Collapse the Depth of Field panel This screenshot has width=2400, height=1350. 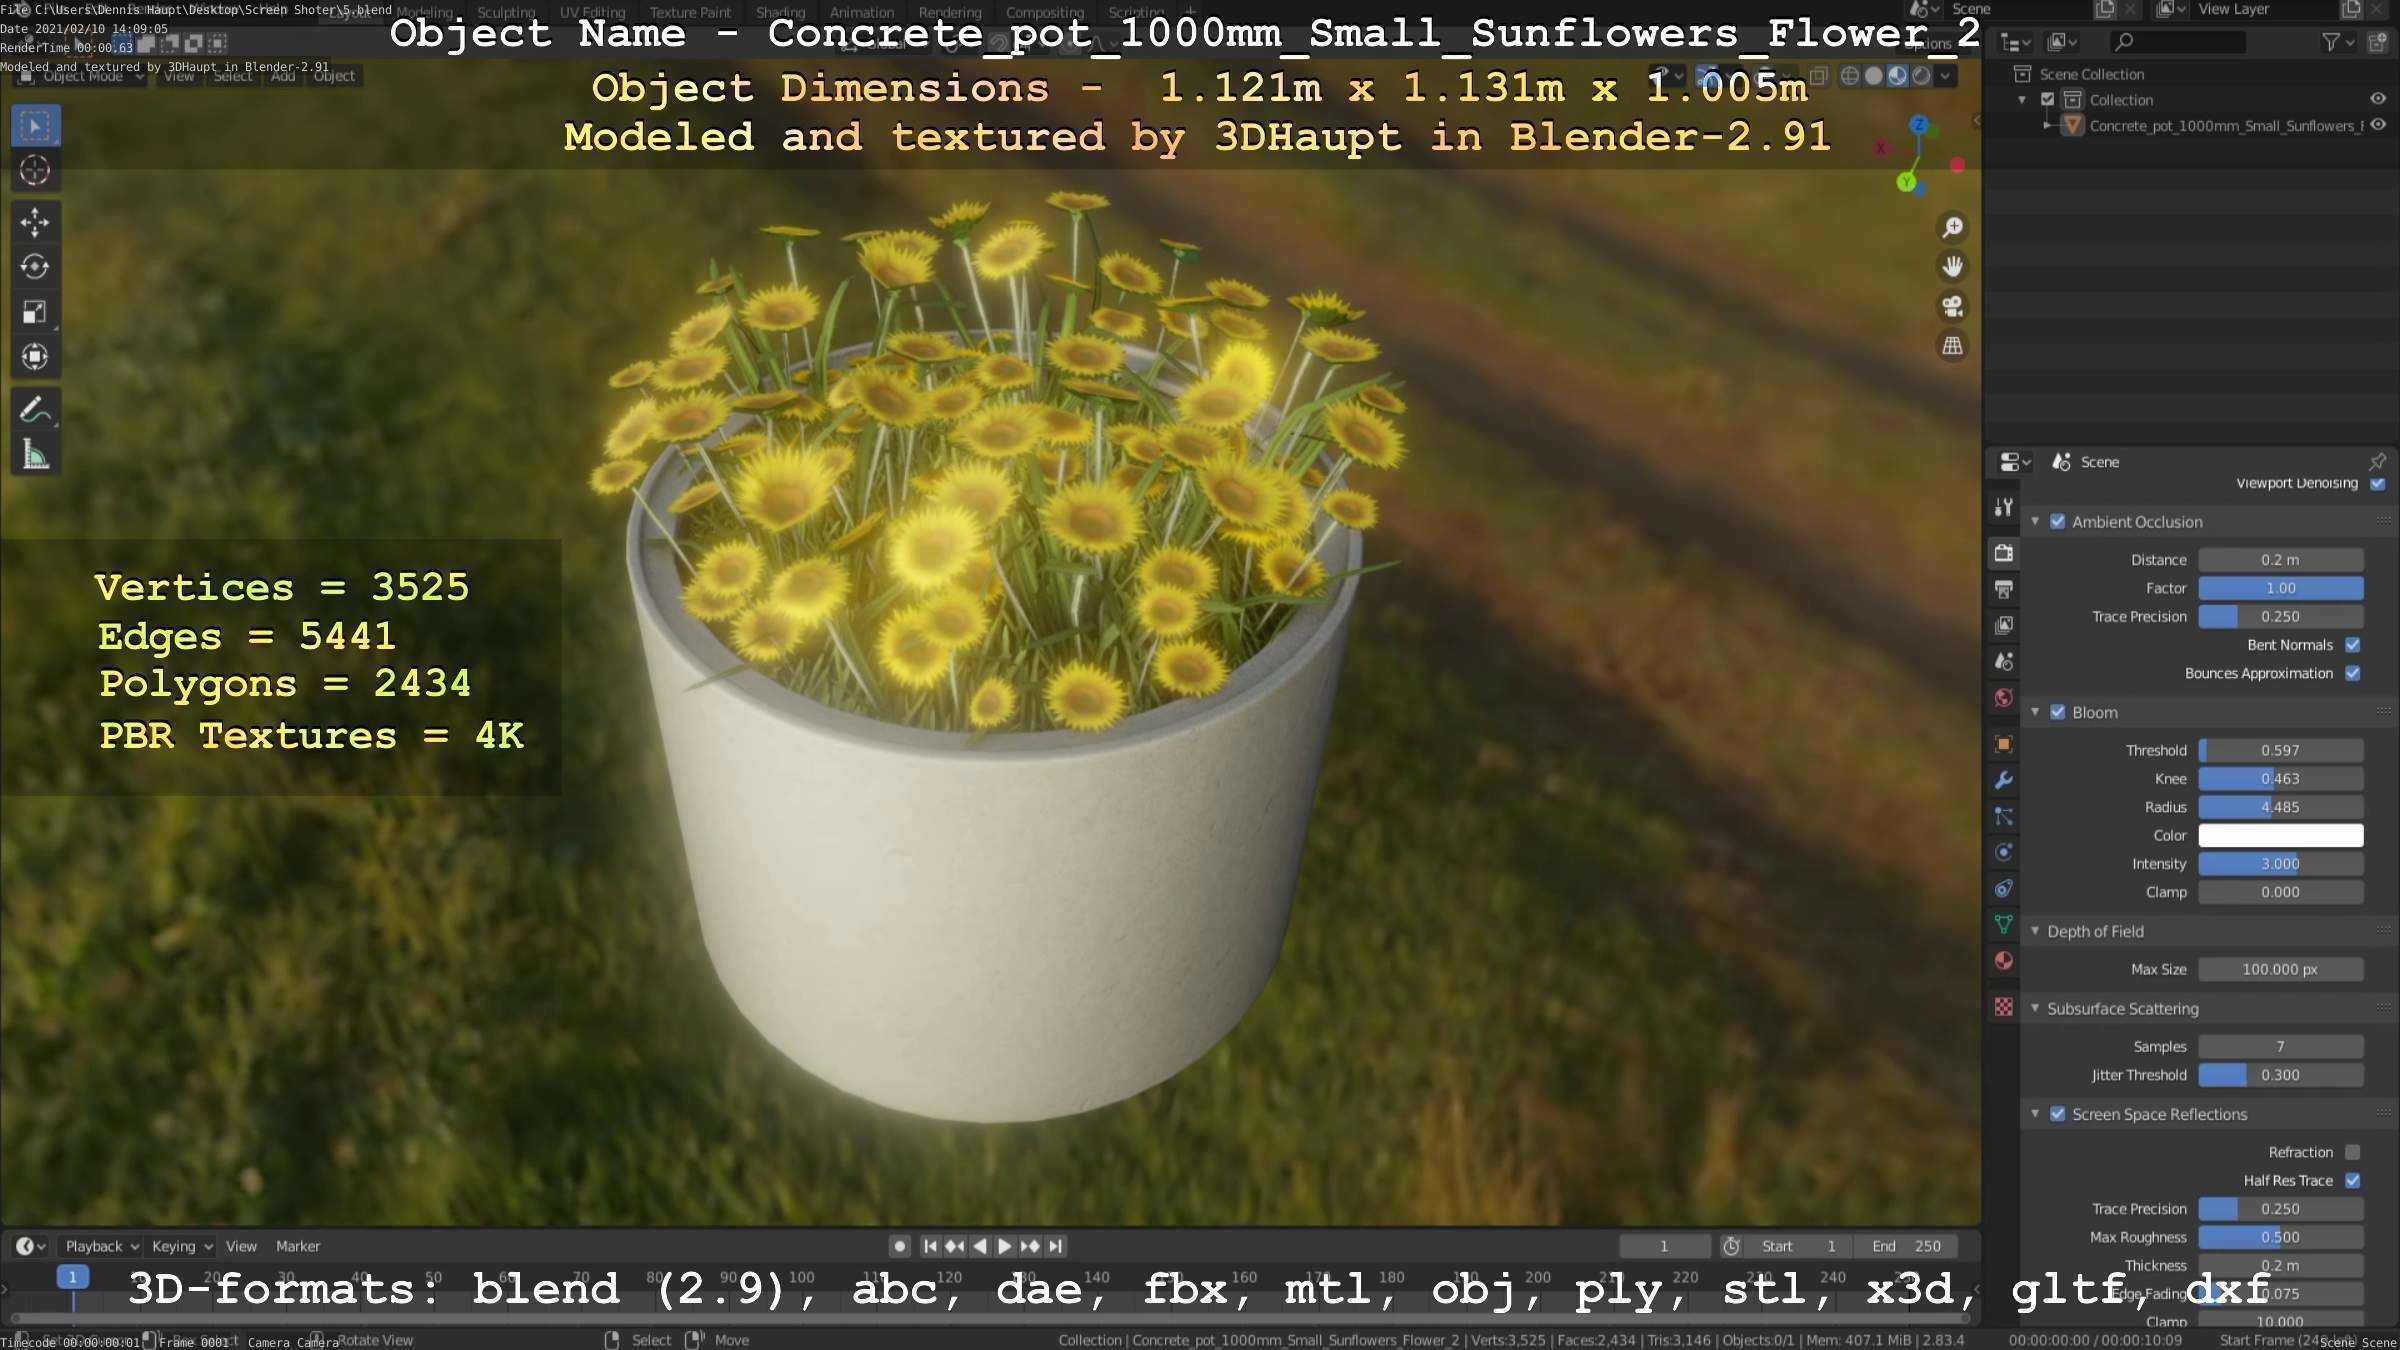2034,931
